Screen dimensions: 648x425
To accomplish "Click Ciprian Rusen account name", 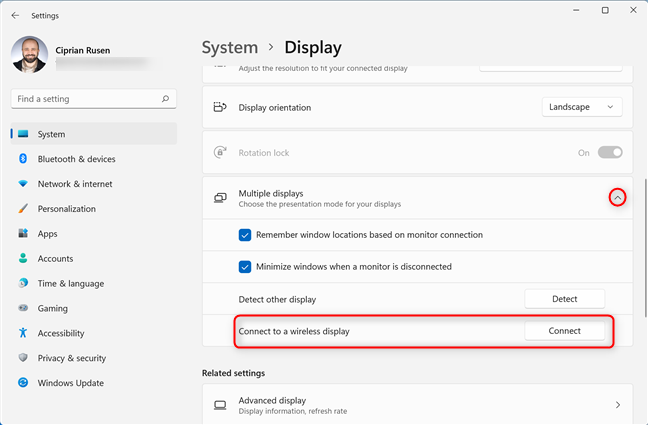I will point(83,50).
